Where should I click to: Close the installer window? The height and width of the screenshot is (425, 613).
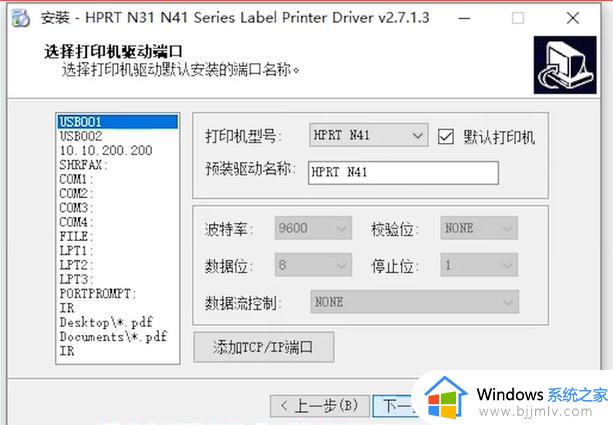pyautogui.click(x=573, y=18)
